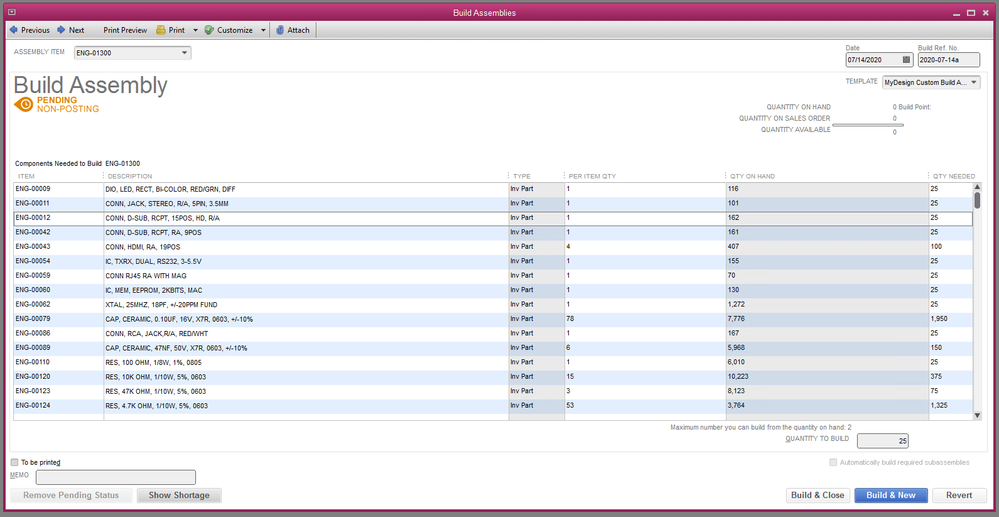Screen dimensions: 999x517
Task: Click the Attach paperclip icon
Action: 280,30
